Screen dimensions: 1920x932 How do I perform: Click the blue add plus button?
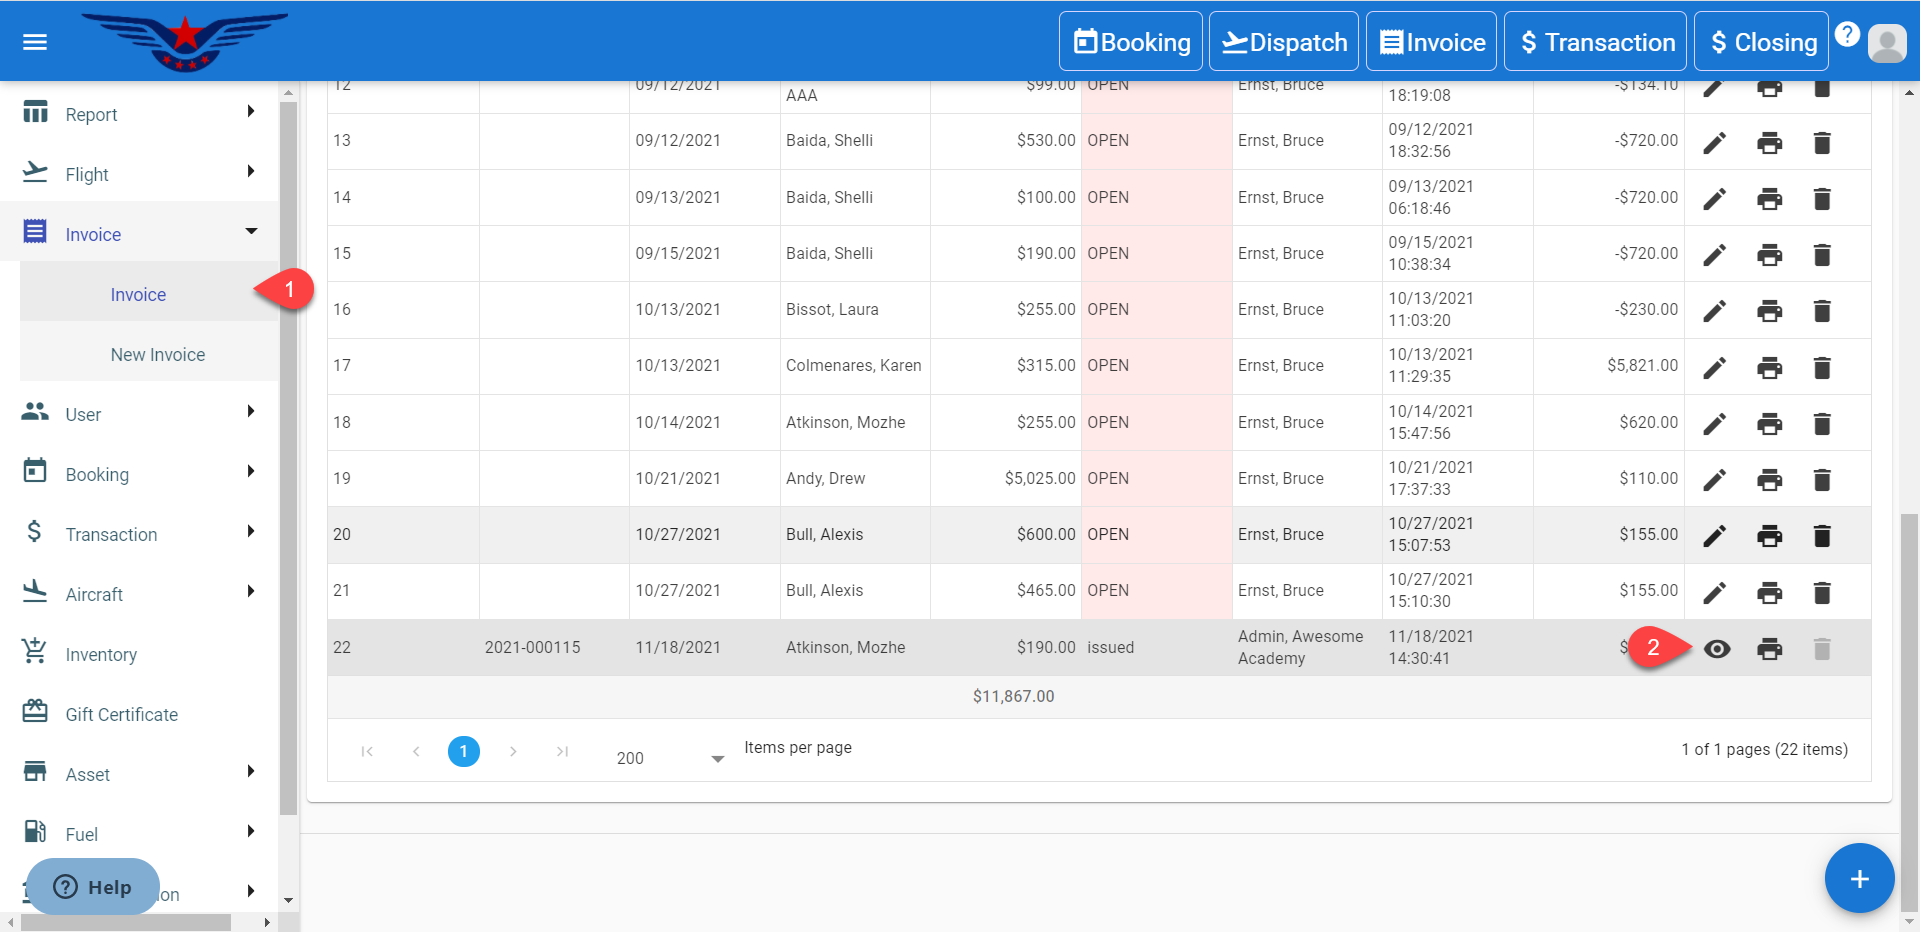pyautogui.click(x=1858, y=878)
